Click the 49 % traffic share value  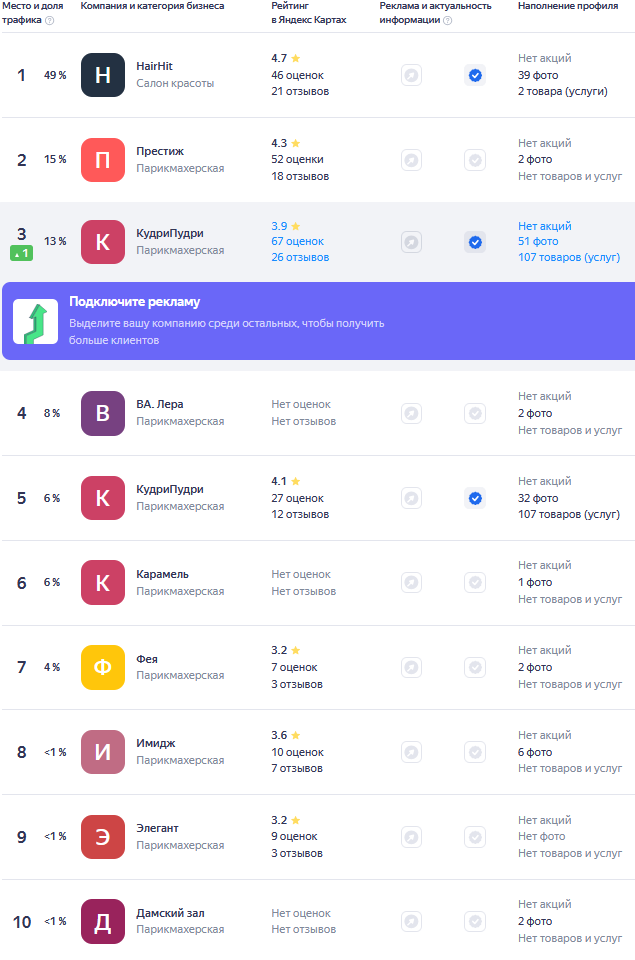point(55,75)
